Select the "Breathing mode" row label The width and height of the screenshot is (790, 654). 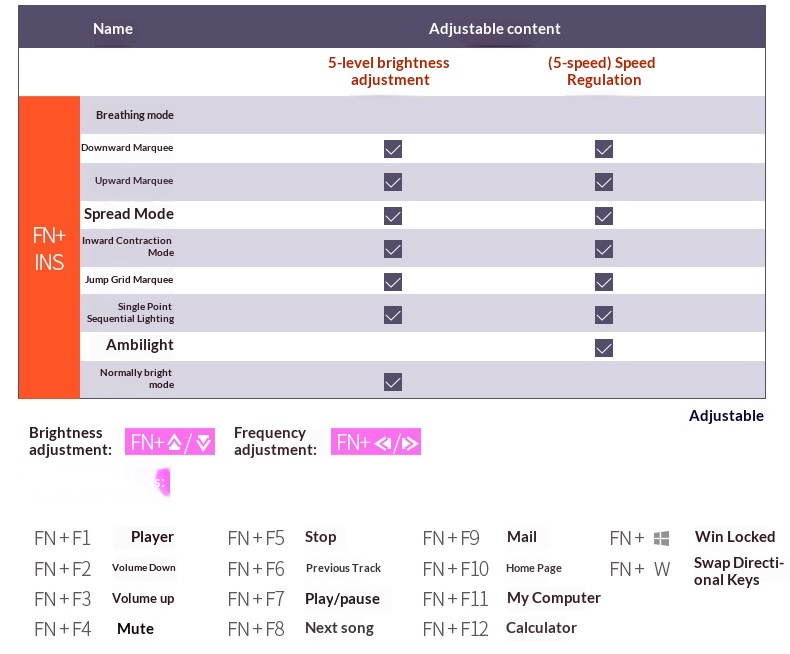point(134,115)
